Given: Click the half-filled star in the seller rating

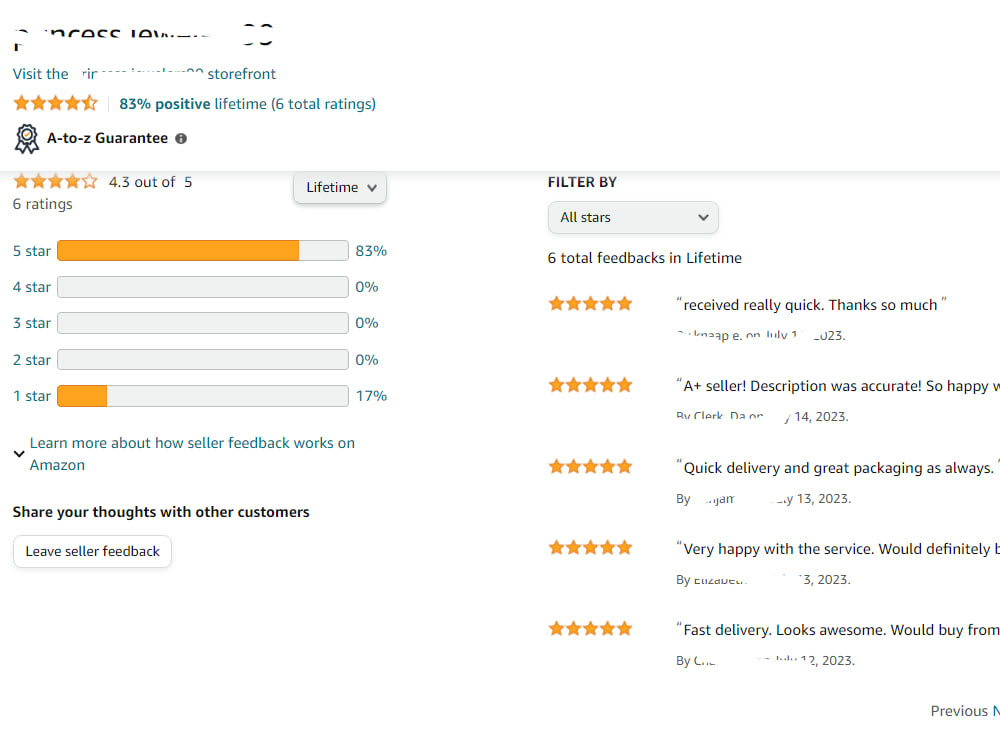Looking at the screenshot, I should tap(90, 102).
